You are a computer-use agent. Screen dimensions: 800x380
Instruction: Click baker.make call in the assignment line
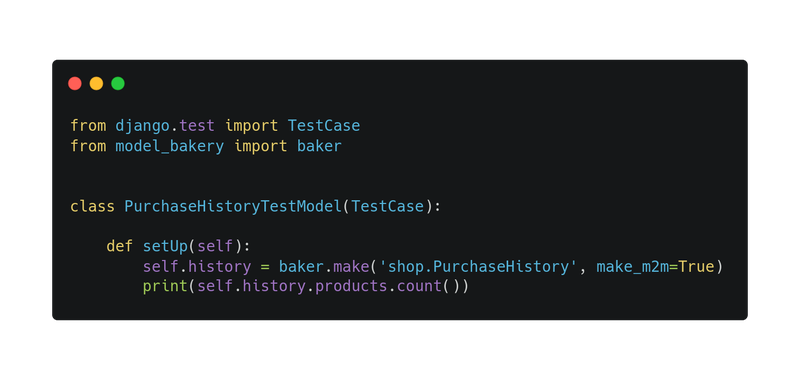[324, 267]
